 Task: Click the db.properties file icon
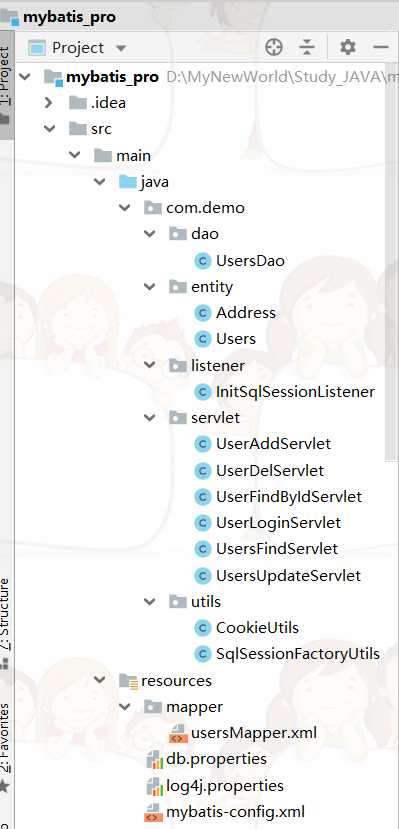(154, 760)
